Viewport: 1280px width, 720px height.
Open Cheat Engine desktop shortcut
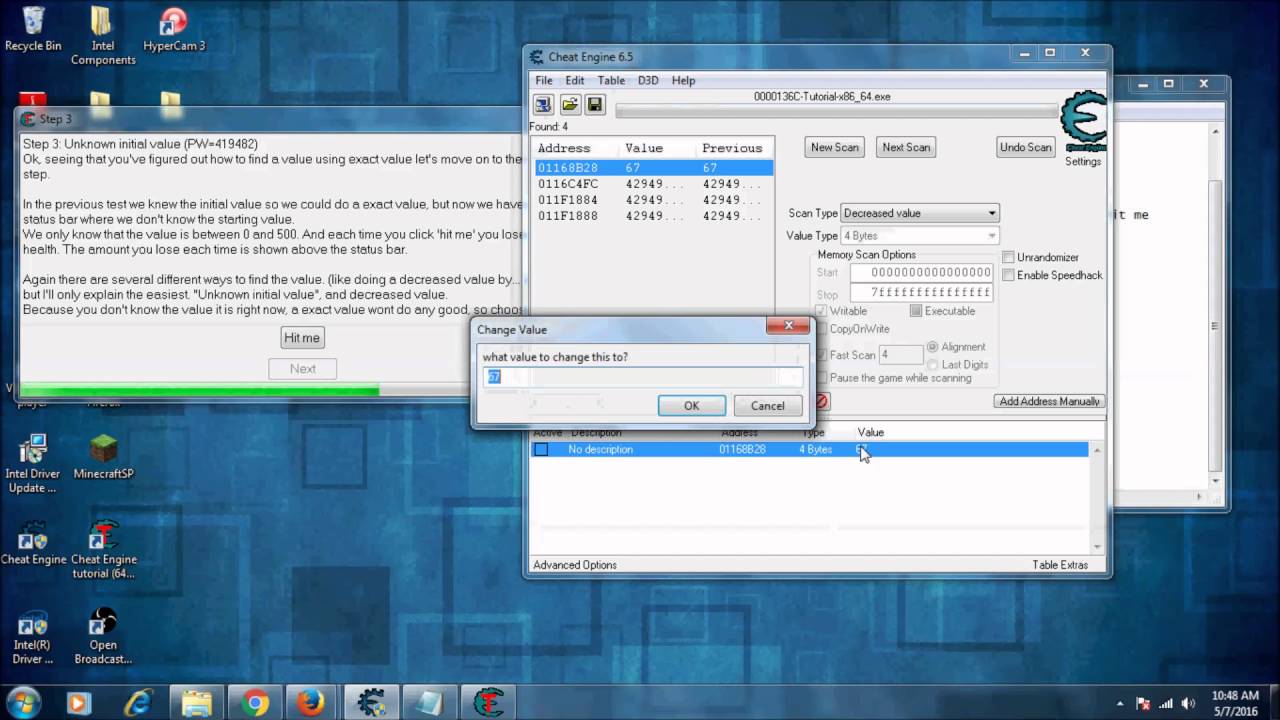[33, 543]
